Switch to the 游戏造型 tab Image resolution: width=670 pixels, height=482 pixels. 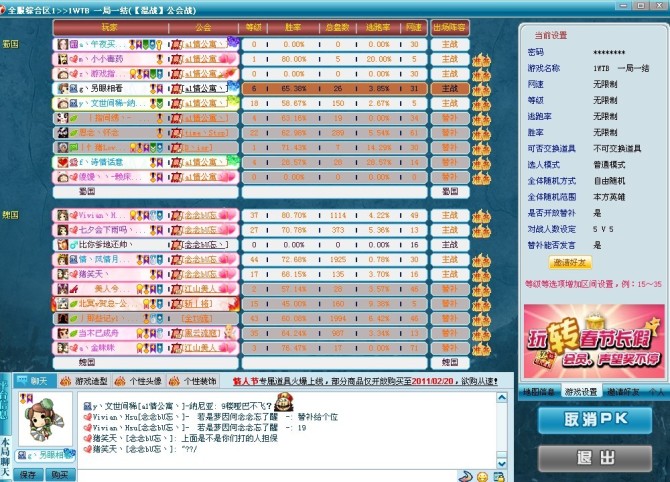pyautogui.click(x=84, y=381)
